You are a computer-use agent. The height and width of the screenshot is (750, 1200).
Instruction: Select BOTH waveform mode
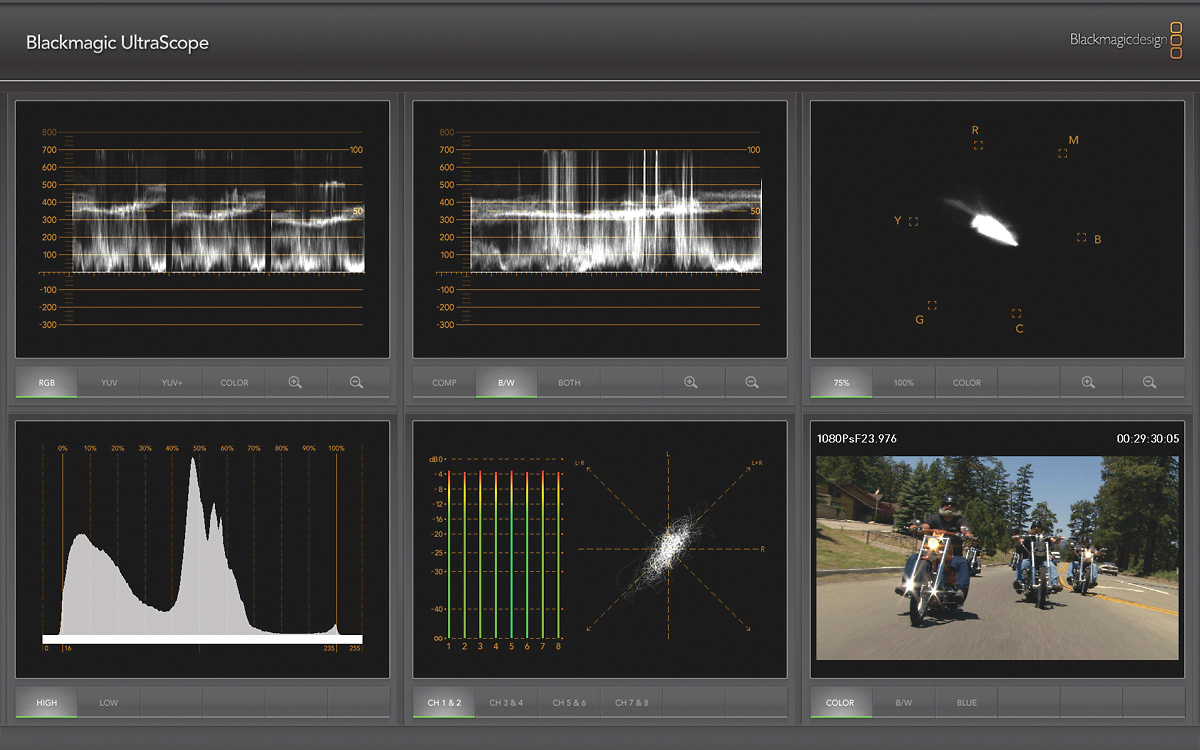coord(569,382)
